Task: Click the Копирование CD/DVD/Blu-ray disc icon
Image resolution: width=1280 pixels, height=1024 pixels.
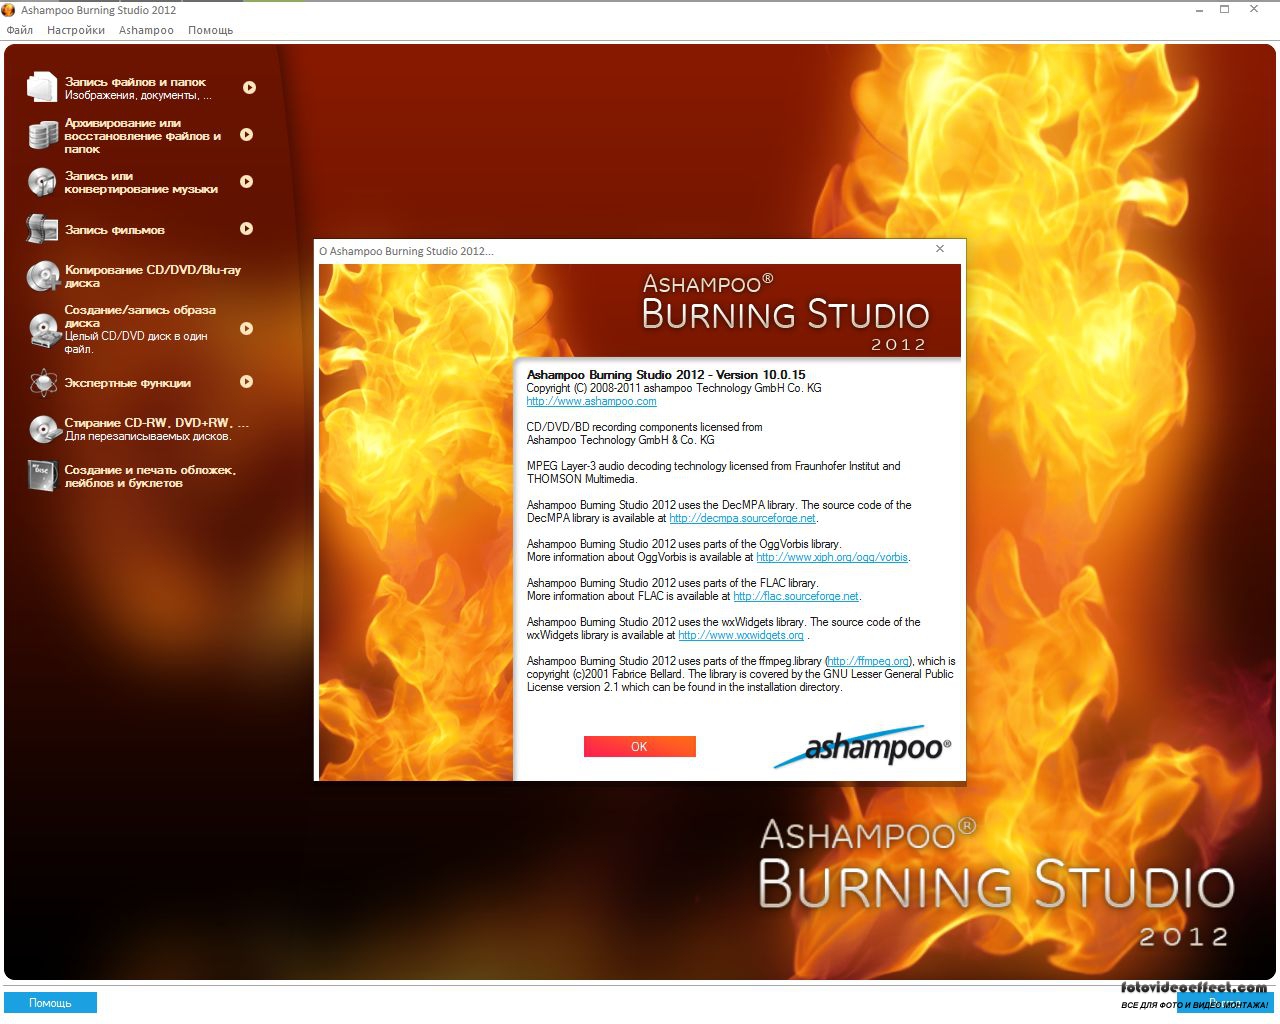Action: [43, 276]
